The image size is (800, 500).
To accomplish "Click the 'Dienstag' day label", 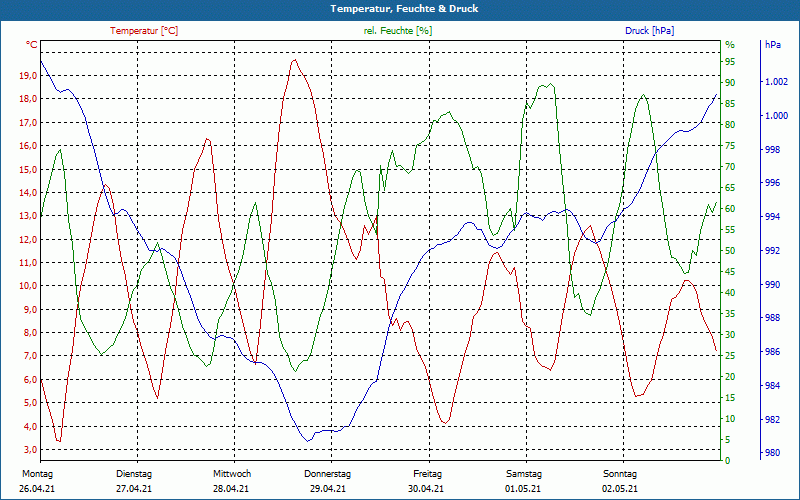I will (x=134, y=474).
